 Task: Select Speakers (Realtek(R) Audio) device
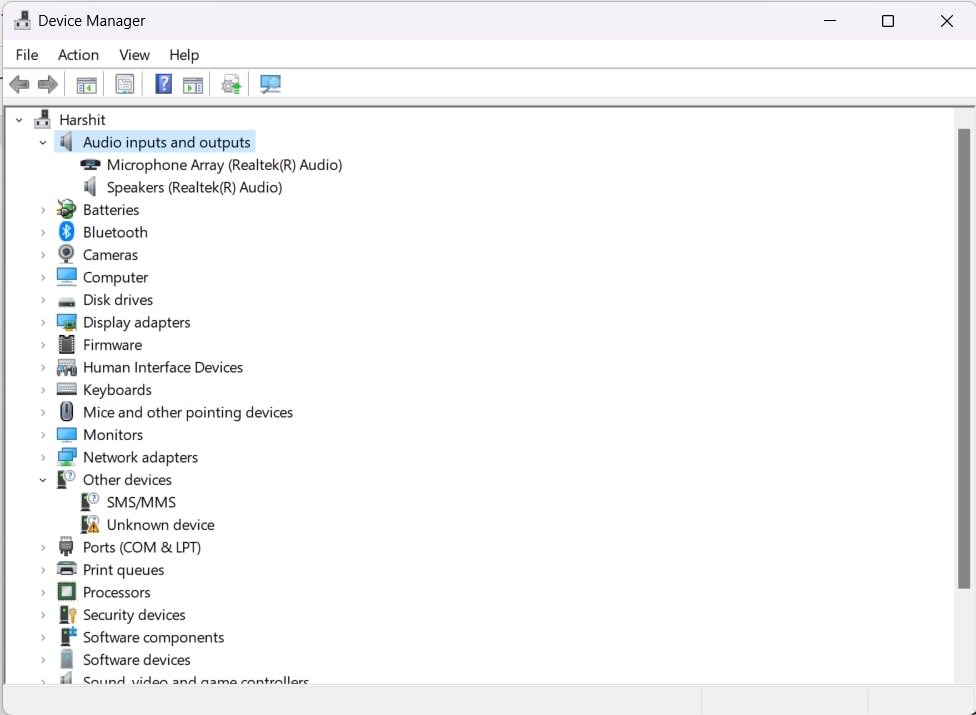click(x=194, y=188)
